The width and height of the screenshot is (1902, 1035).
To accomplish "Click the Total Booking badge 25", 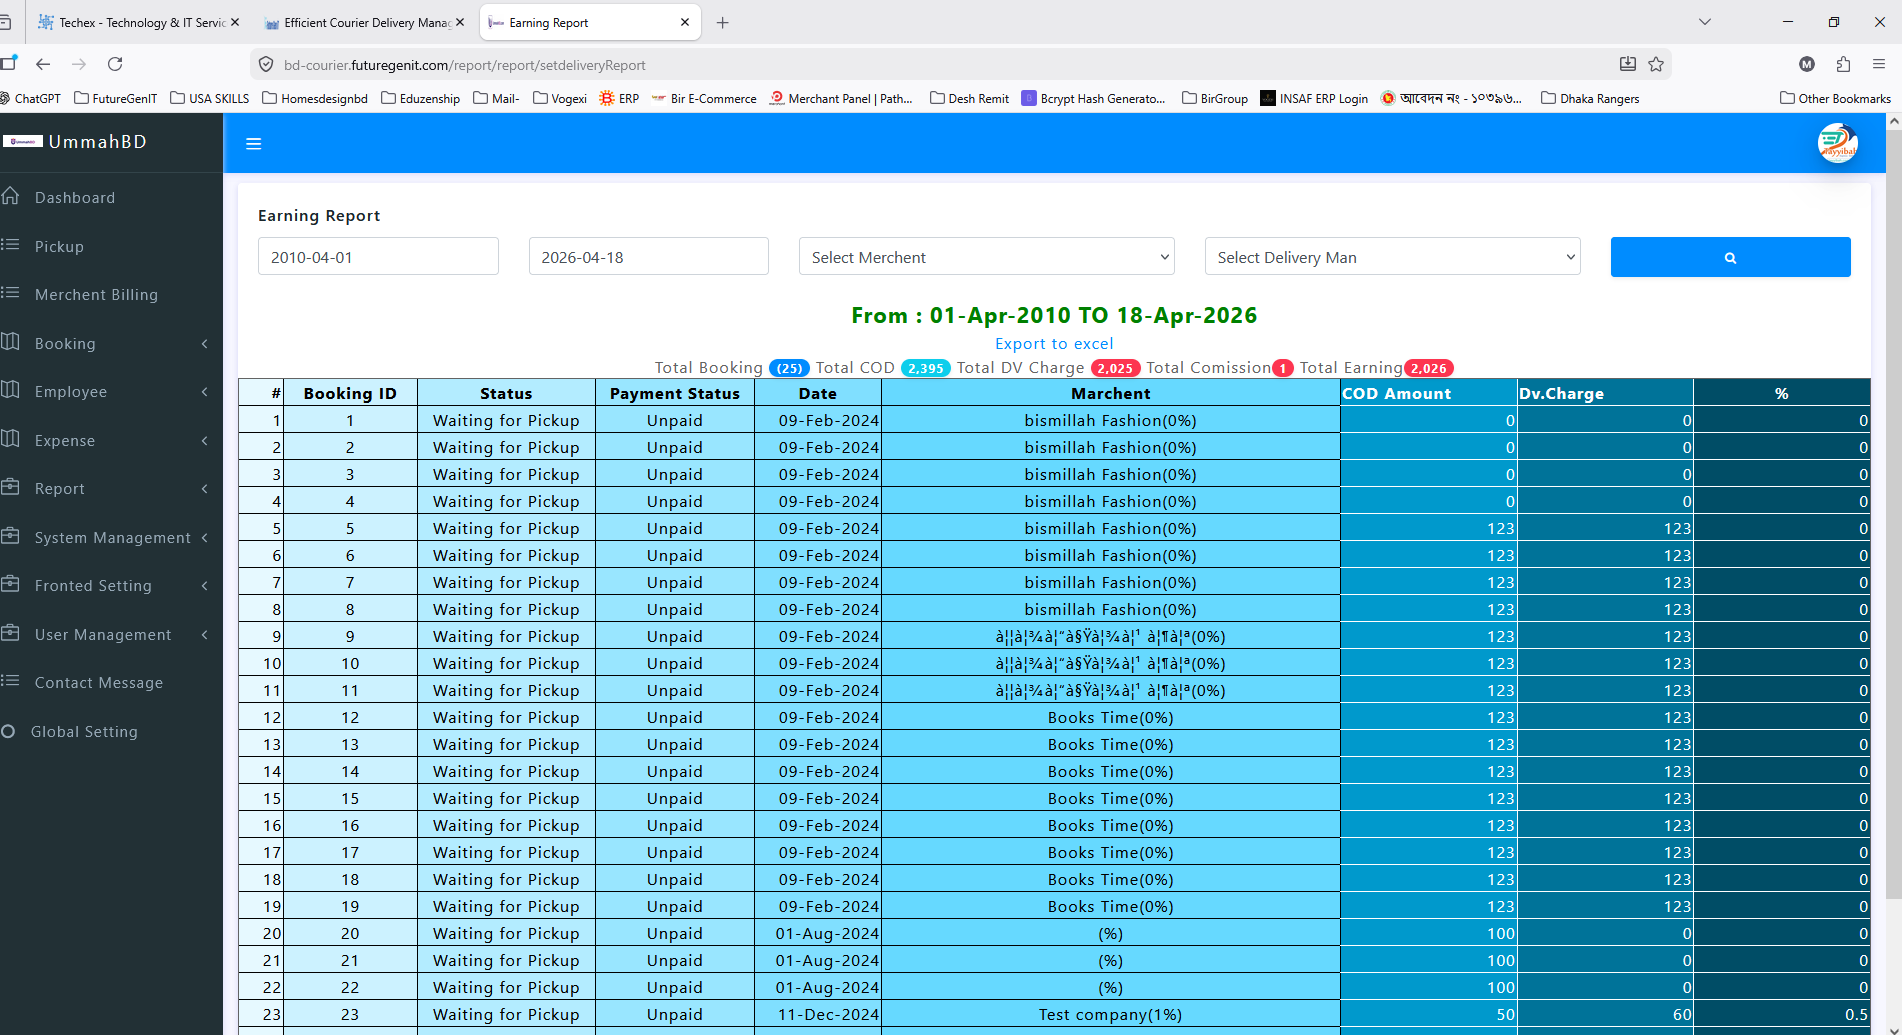I will point(790,368).
